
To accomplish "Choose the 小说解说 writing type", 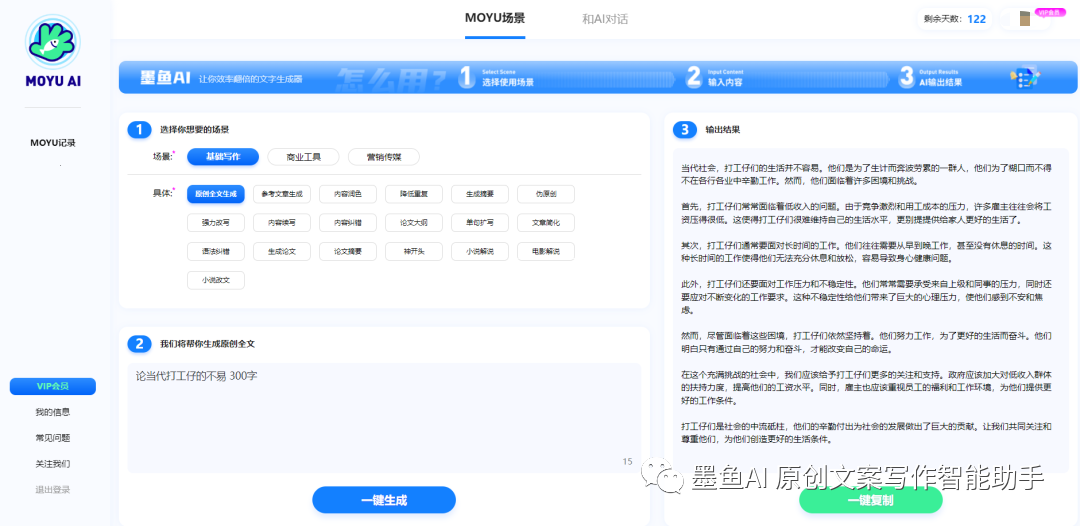I will click(480, 251).
